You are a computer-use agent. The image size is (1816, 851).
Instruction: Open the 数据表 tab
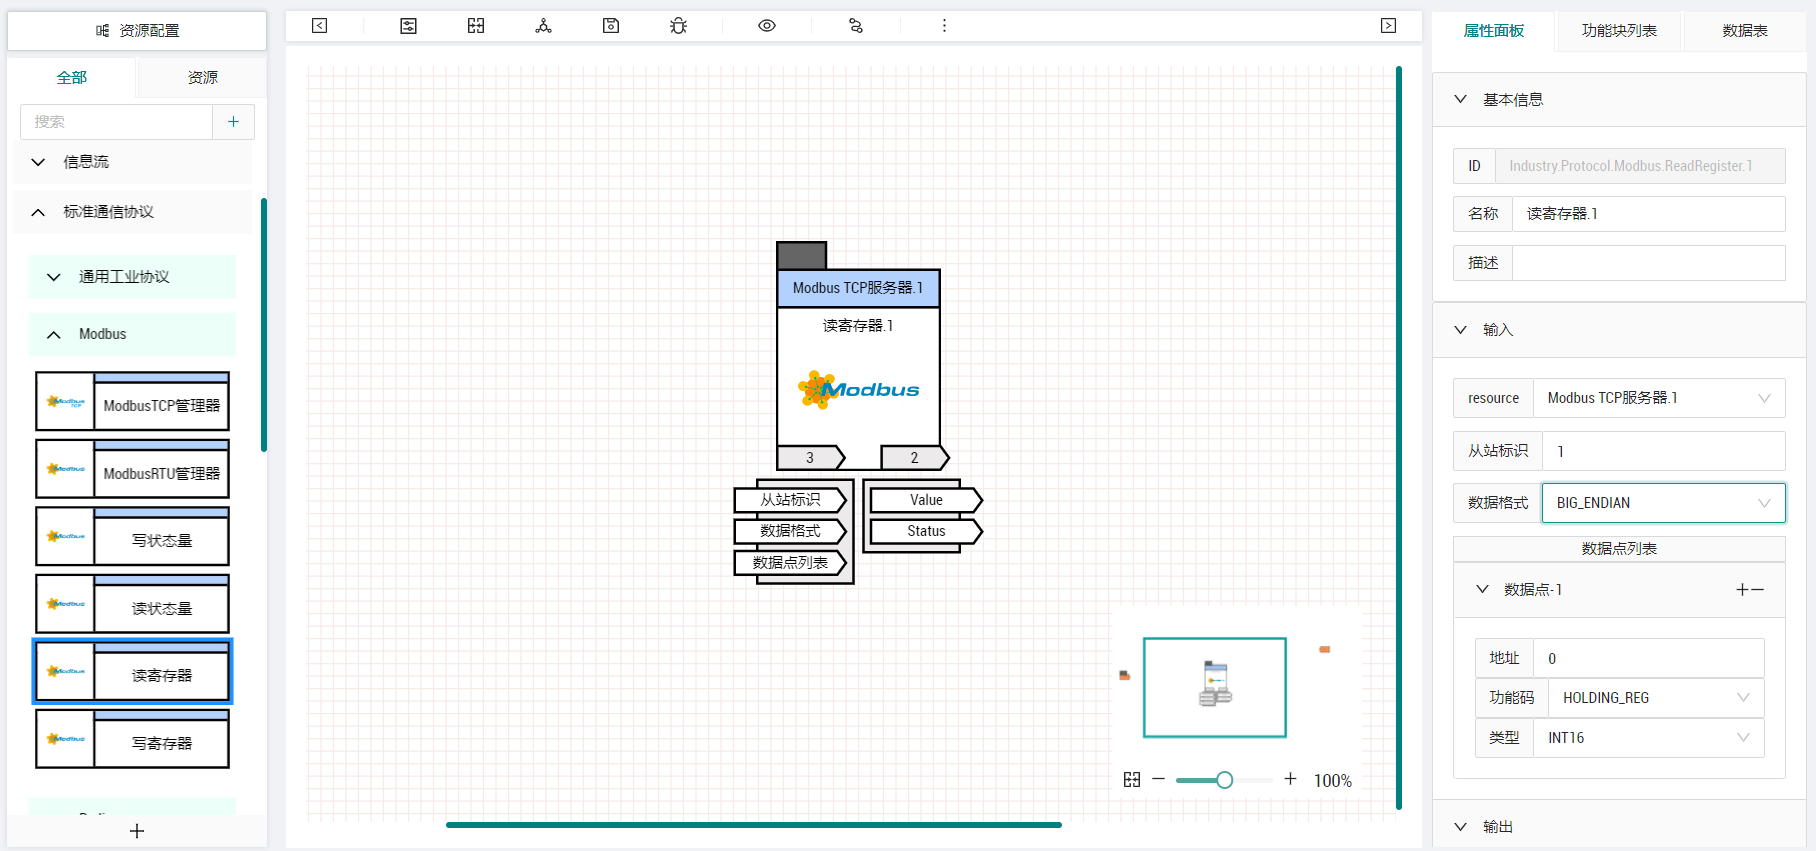pos(1745,31)
